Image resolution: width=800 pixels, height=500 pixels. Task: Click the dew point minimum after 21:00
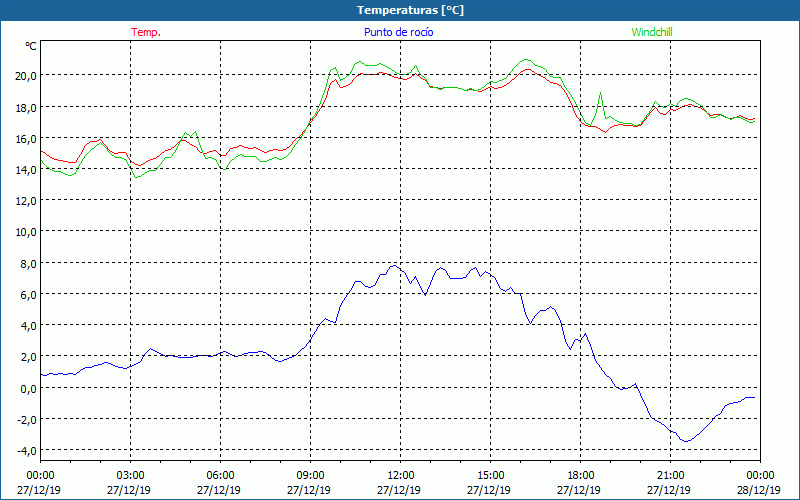pos(687,441)
